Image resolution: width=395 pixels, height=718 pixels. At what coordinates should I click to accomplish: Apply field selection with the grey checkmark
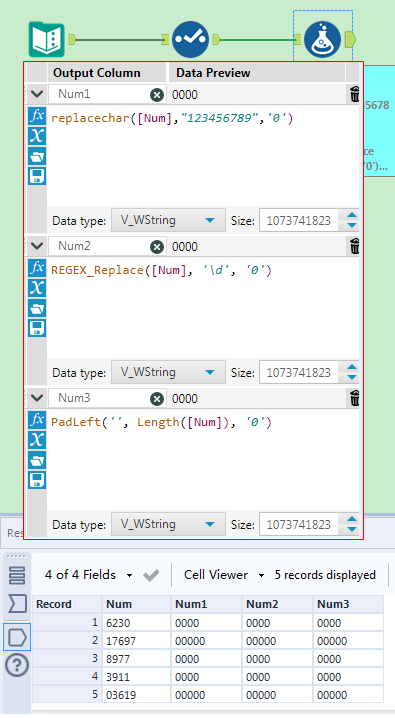click(151, 575)
